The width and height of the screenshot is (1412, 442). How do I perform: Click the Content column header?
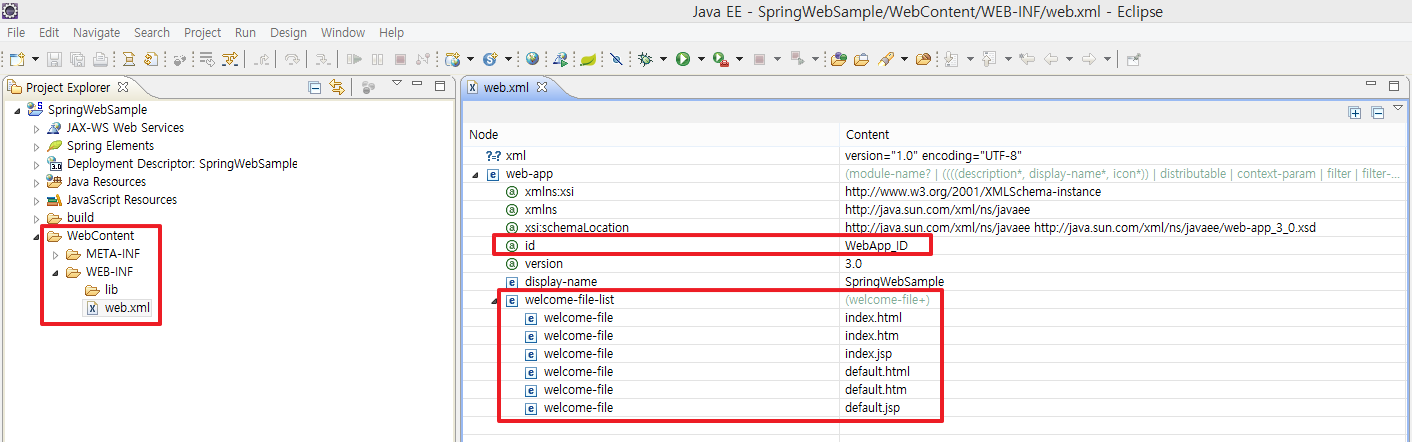pyautogui.click(x=867, y=134)
